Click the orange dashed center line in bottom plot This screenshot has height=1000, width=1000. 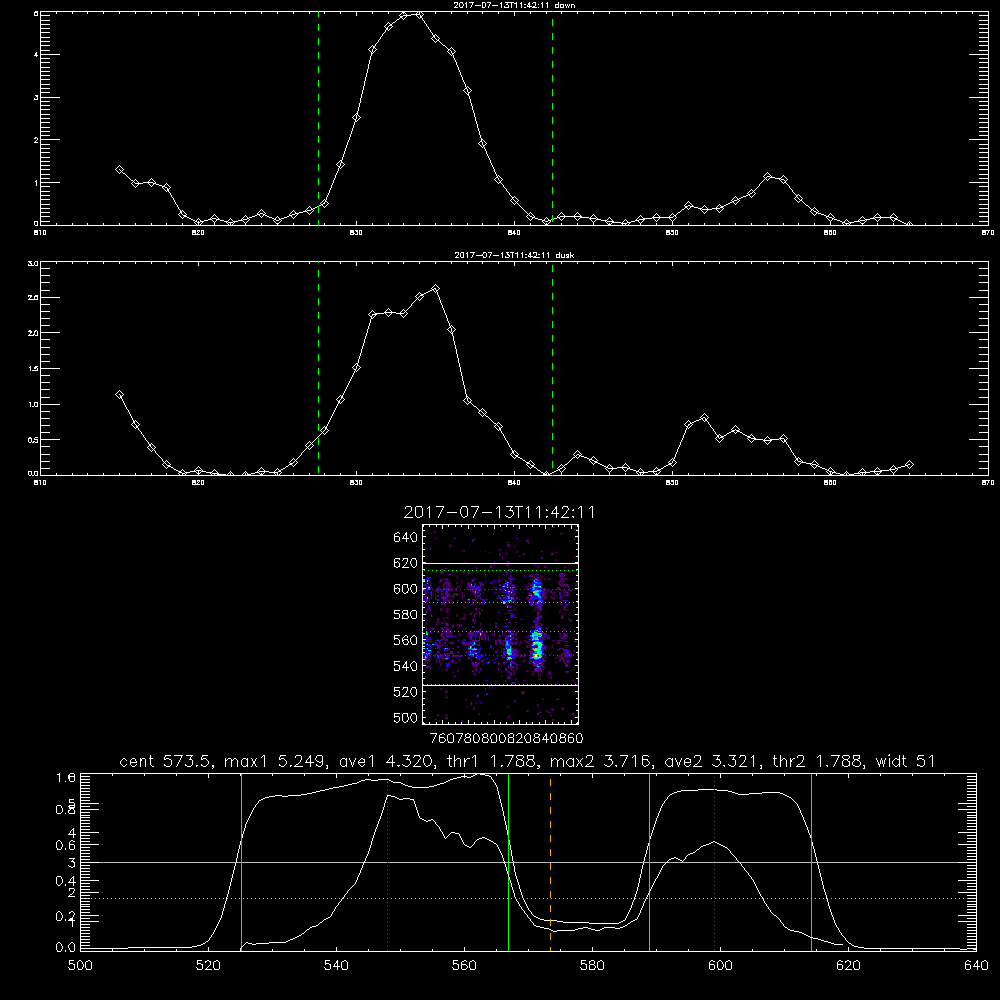[550, 862]
